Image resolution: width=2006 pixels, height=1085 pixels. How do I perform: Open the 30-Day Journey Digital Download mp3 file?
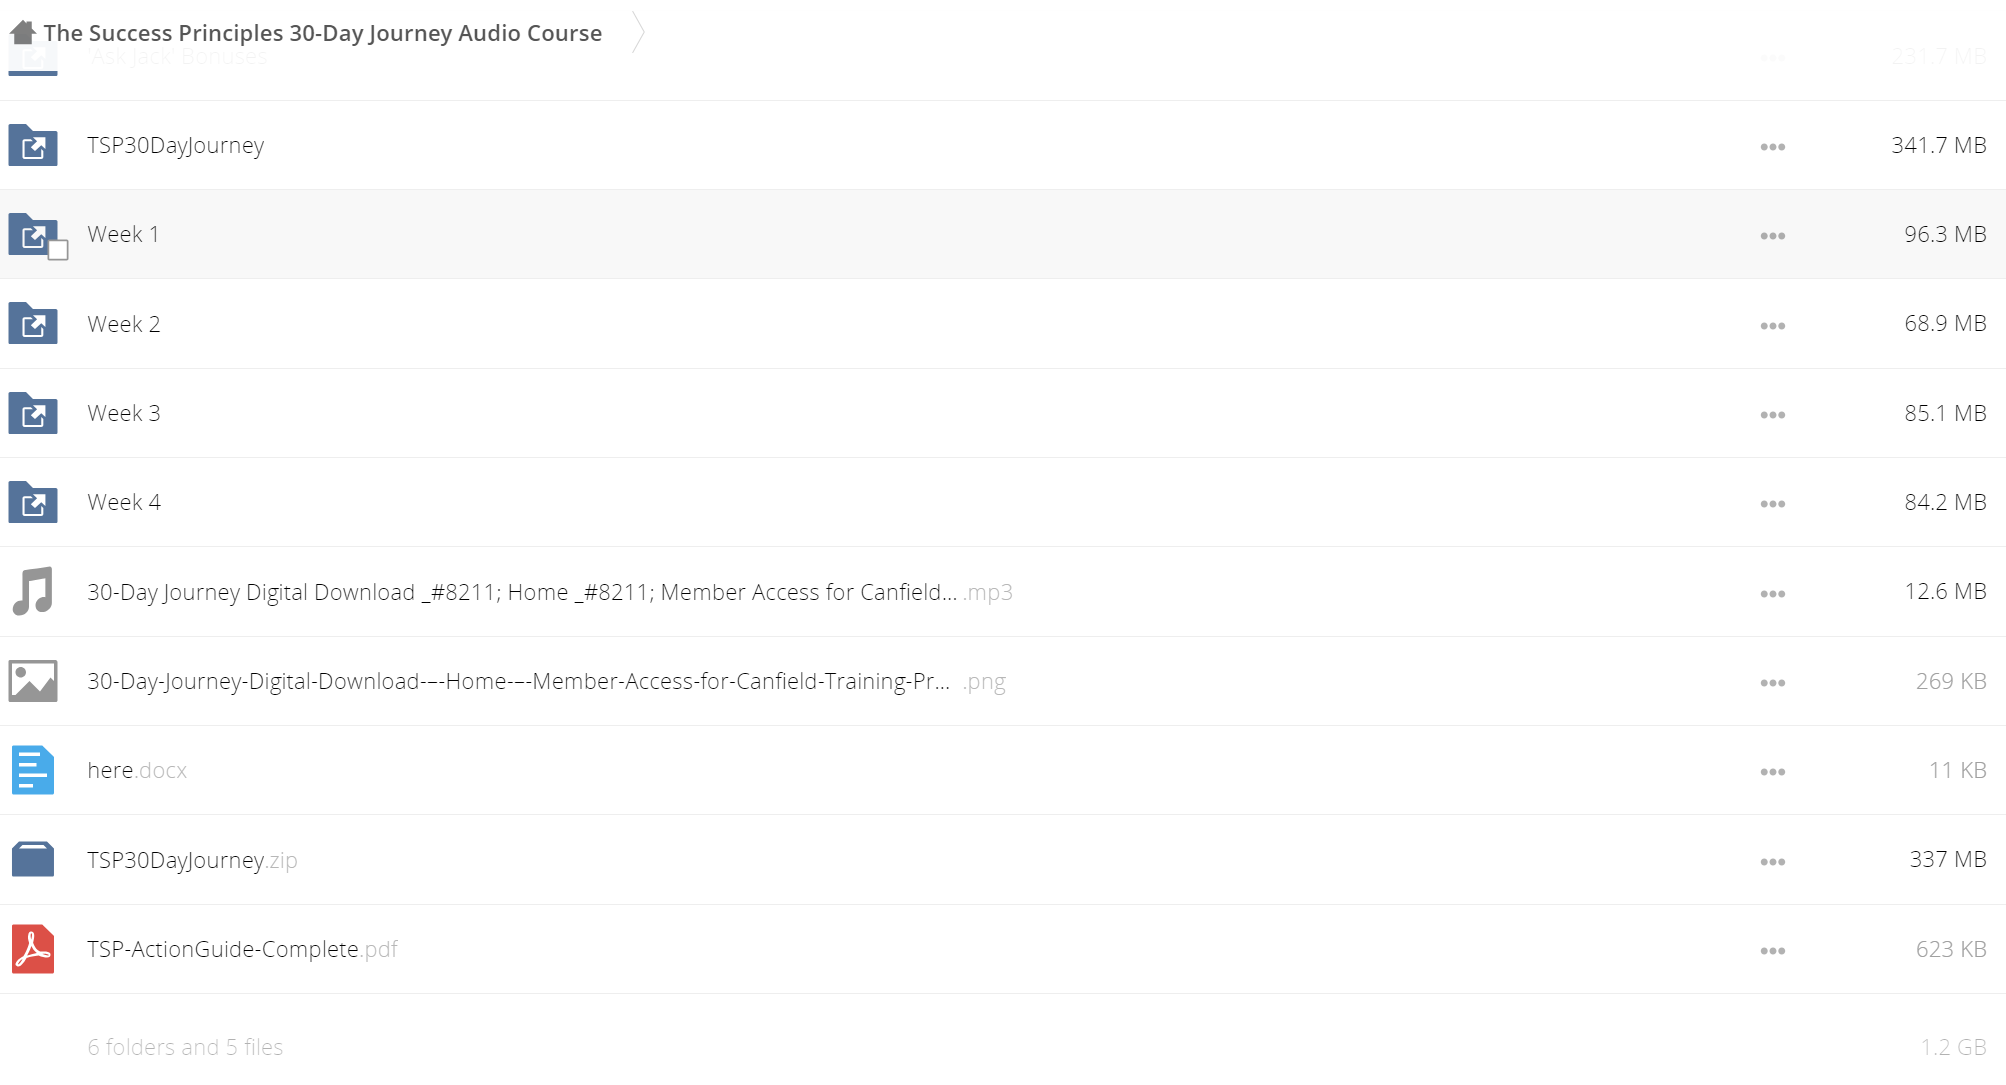tap(550, 592)
